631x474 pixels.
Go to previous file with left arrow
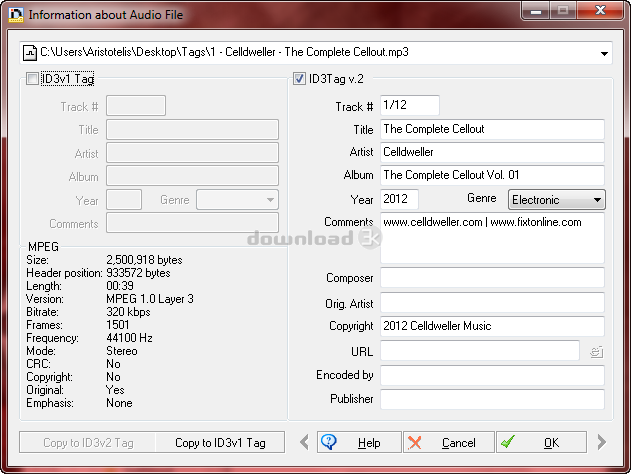pyautogui.click(x=305, y=442)
